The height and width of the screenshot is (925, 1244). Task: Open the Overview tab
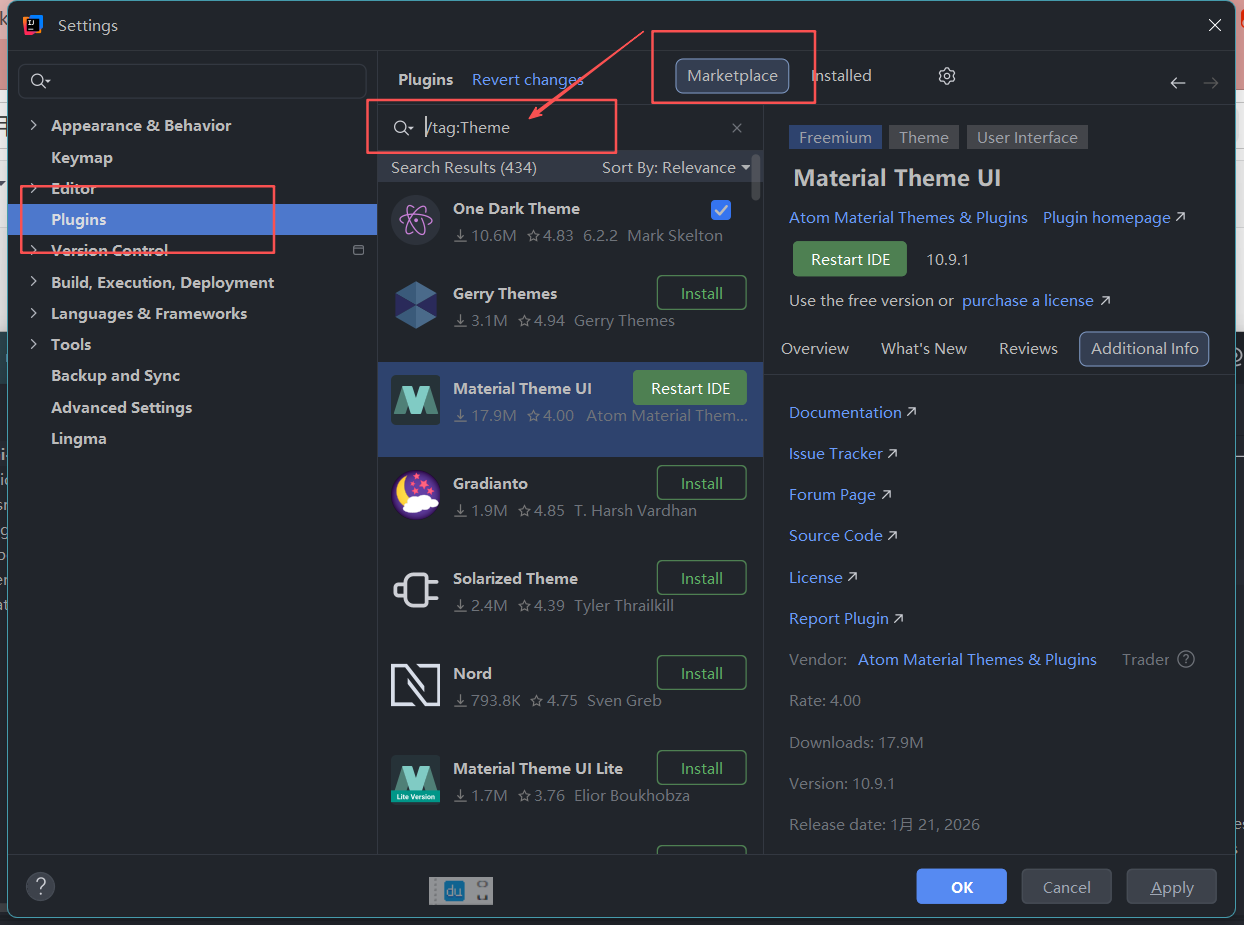pyautogui.click(x=815, y=349)
